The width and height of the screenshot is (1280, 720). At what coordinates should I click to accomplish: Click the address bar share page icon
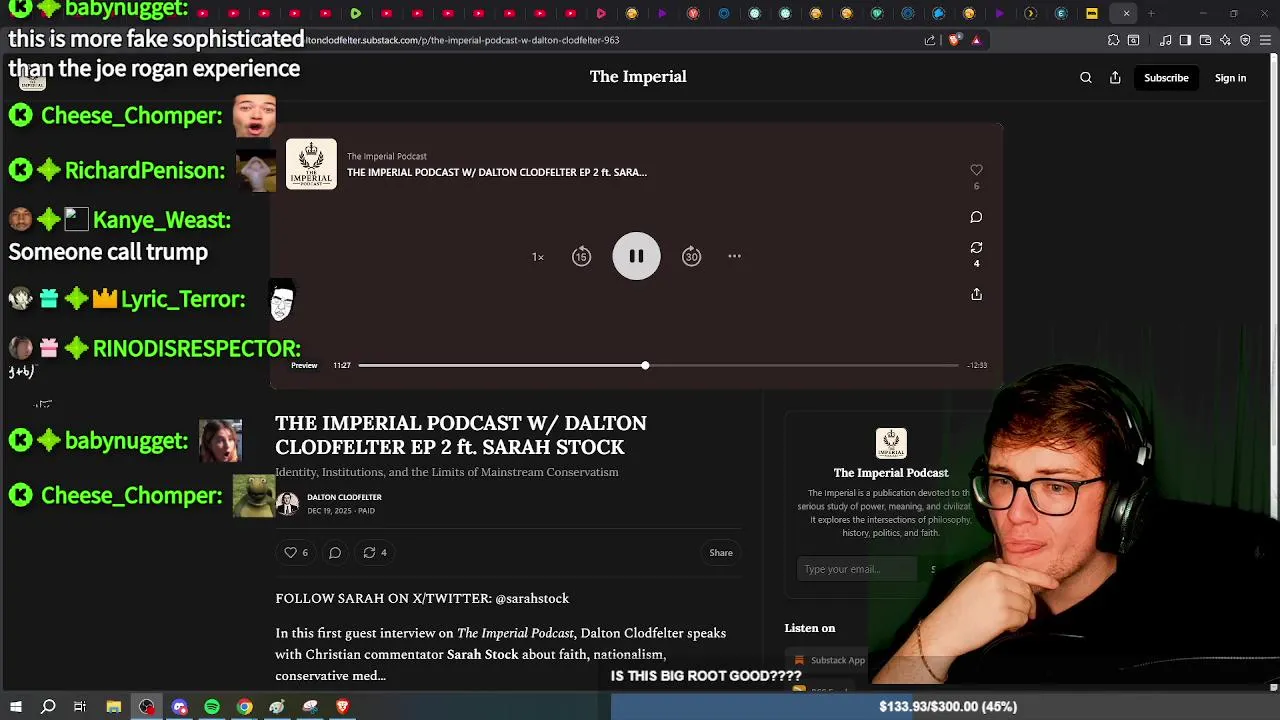pos(930,40)
